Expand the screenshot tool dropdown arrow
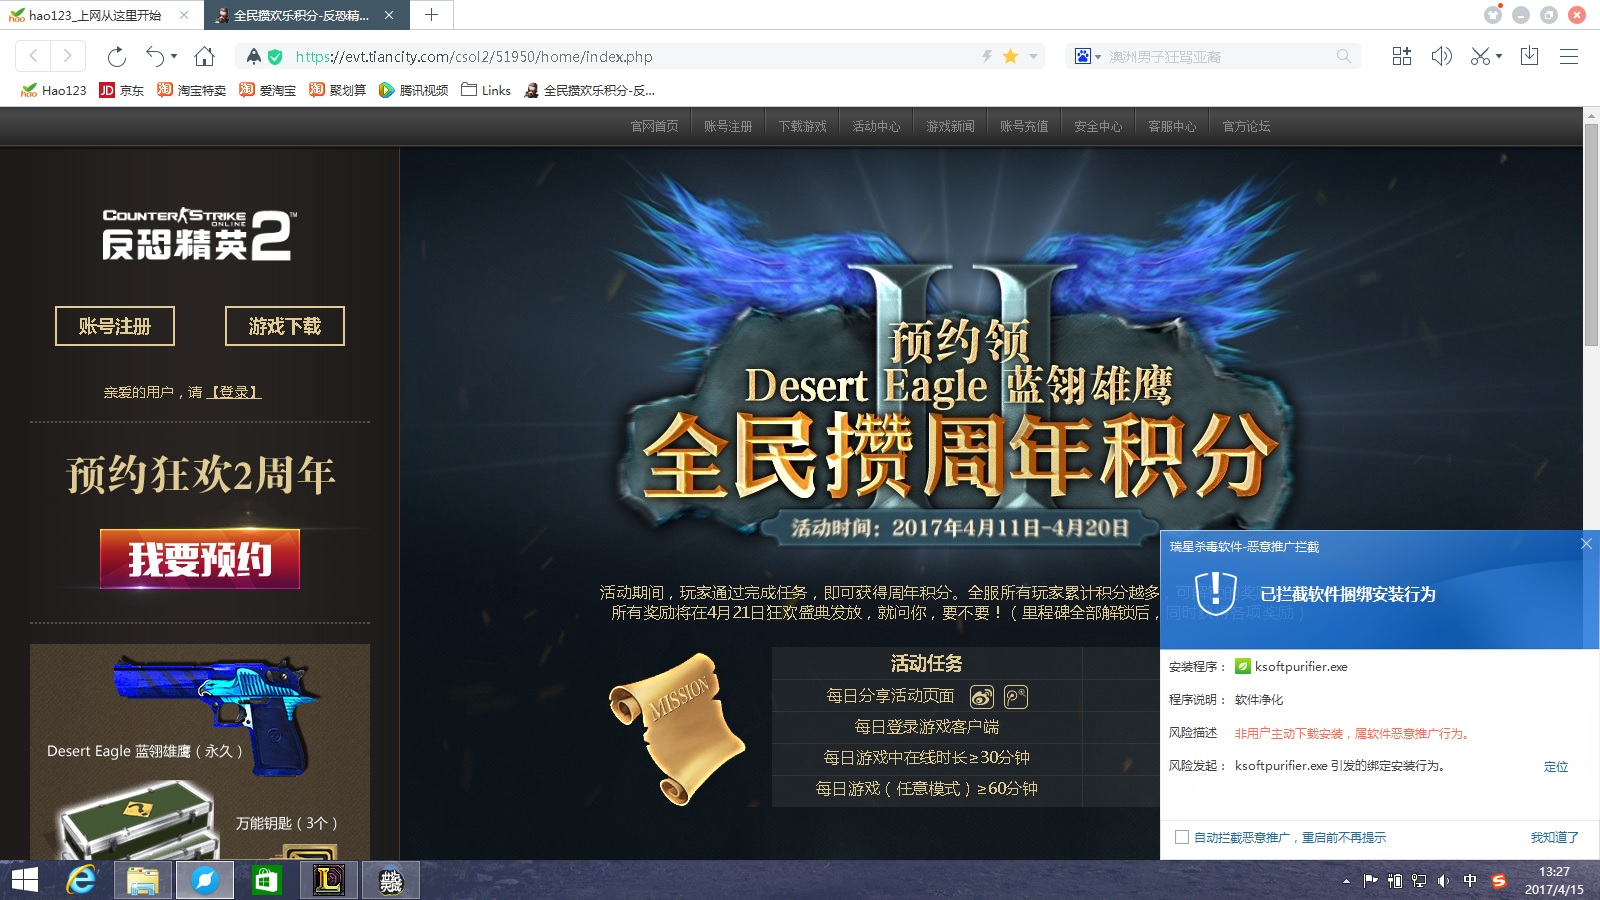 pos(1498,57)
